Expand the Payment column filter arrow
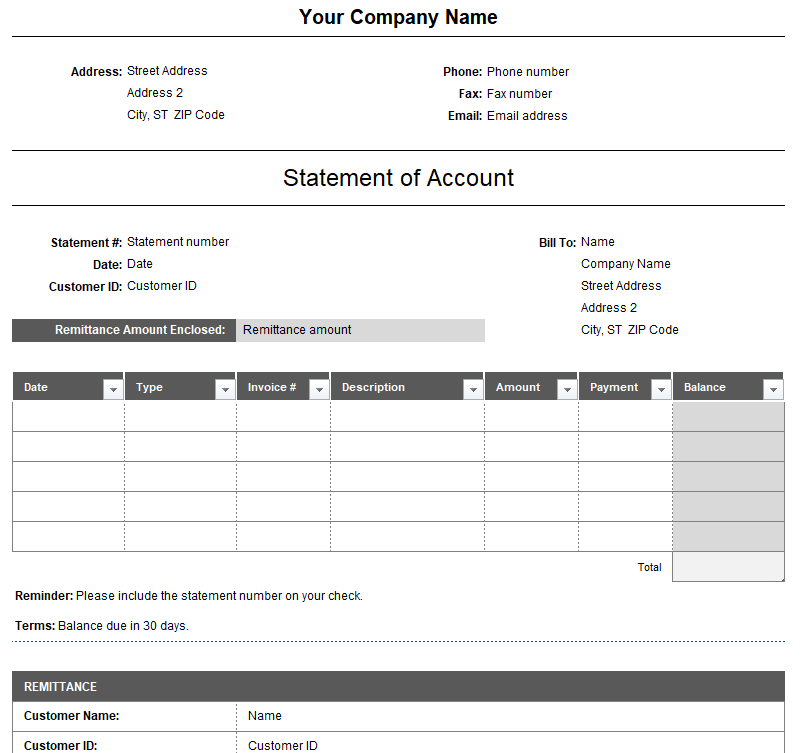This screenshot has height=753, width=802. click(661, 389)
